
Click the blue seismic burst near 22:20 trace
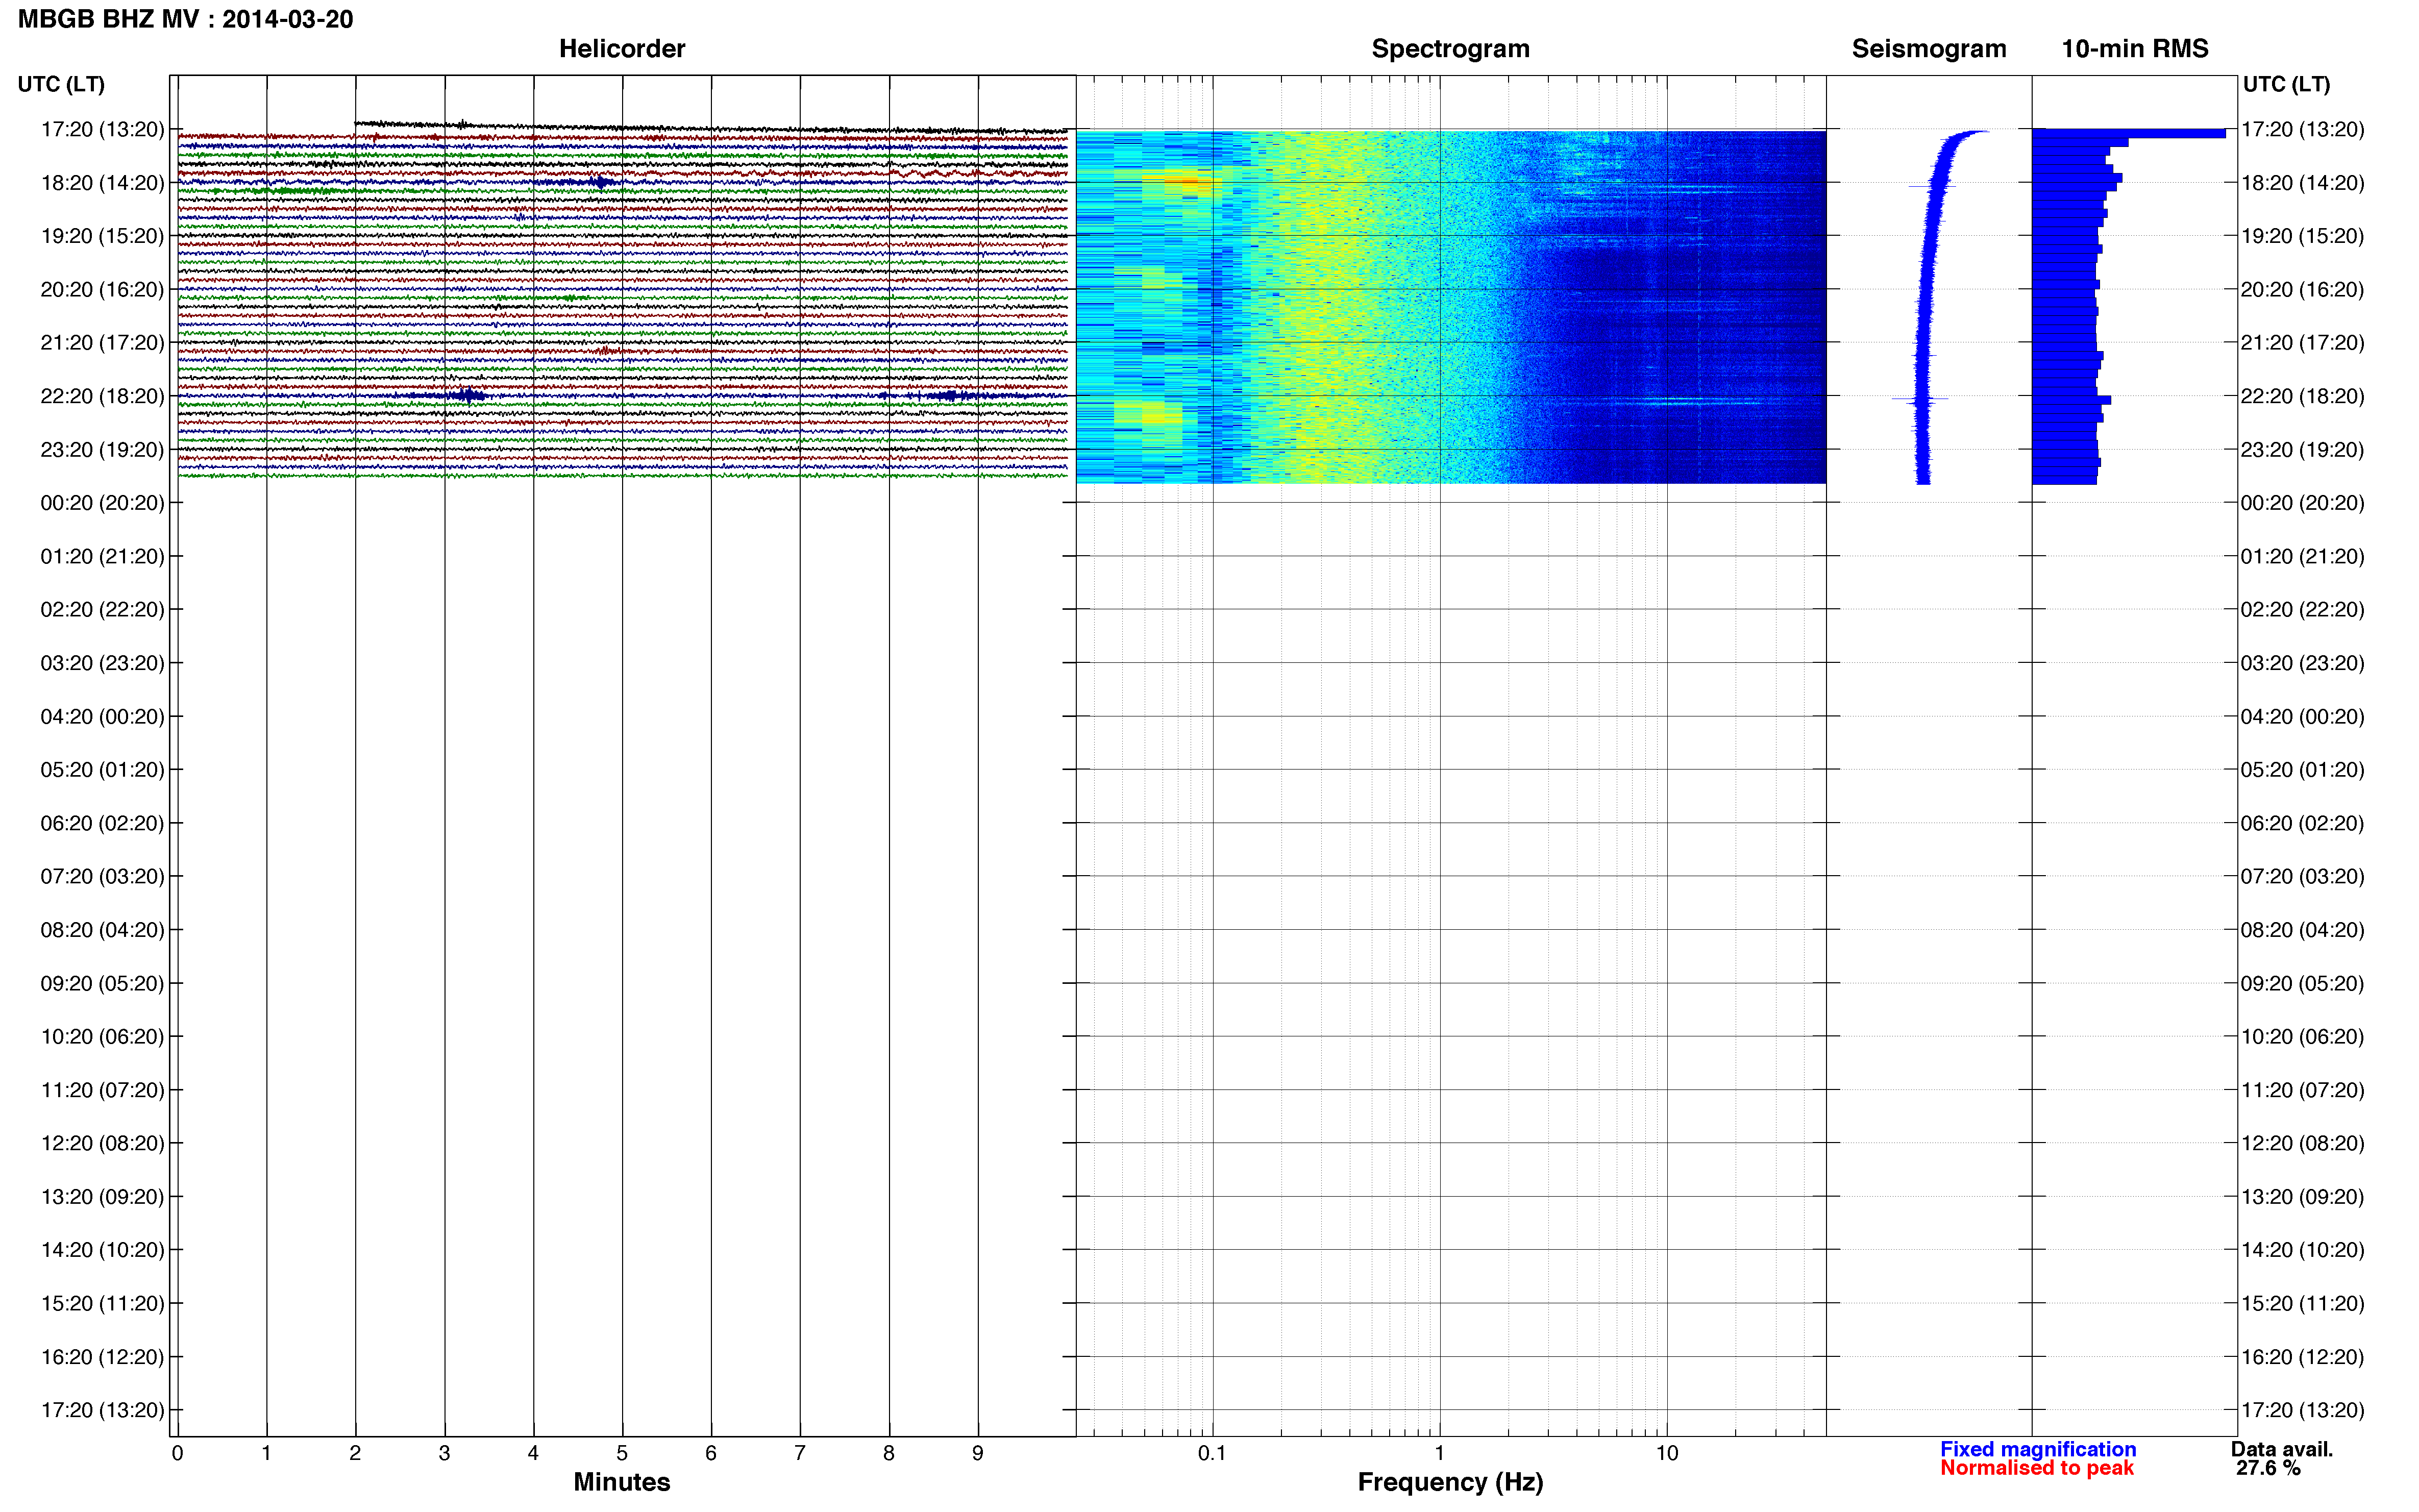pos(467,395)
